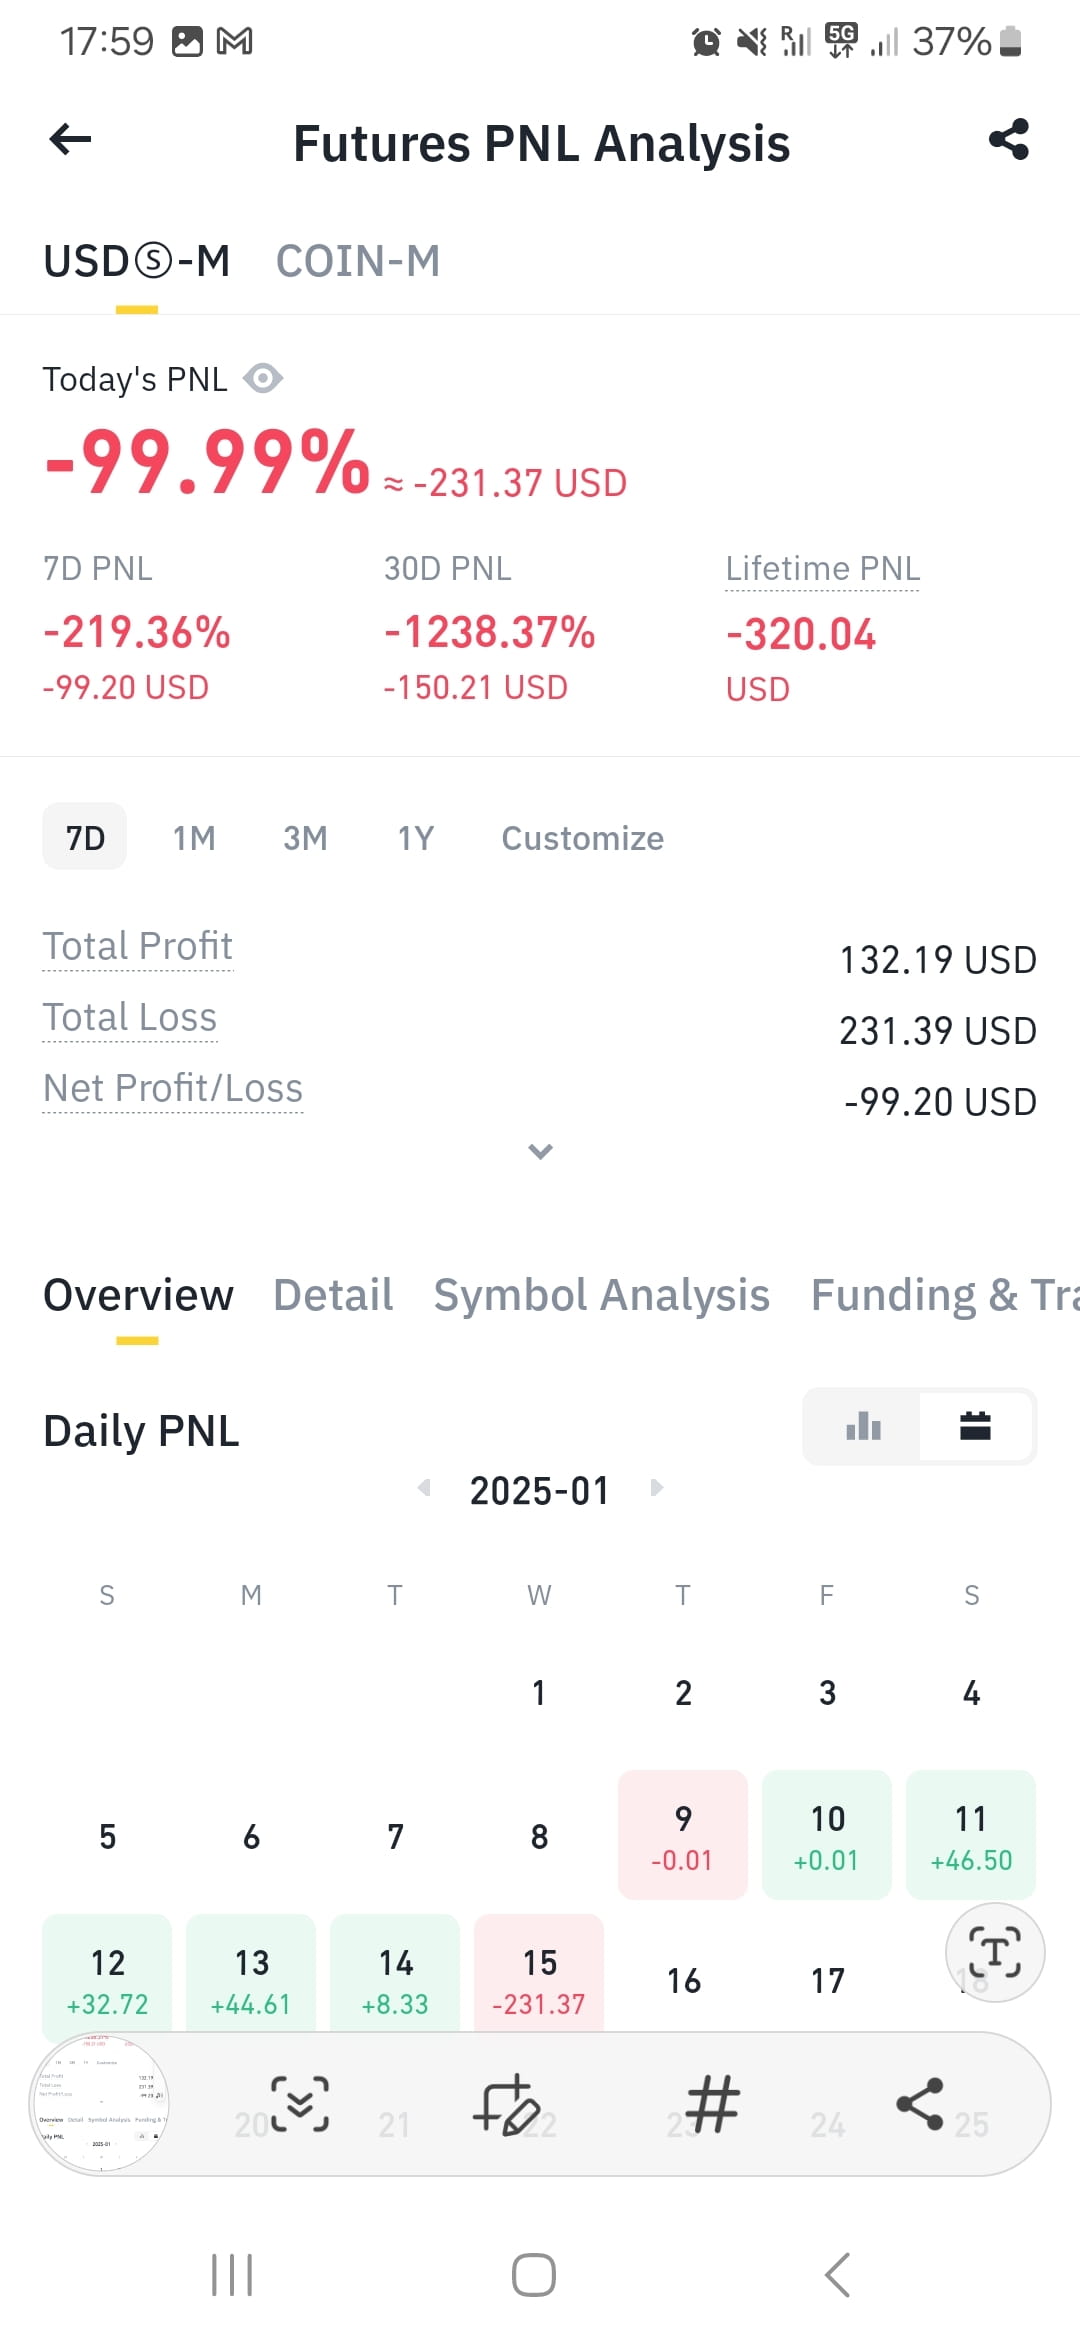1080x2340 pixels.
Task: Hide Today's PNL with the eye icon
Action: (263, 379)
